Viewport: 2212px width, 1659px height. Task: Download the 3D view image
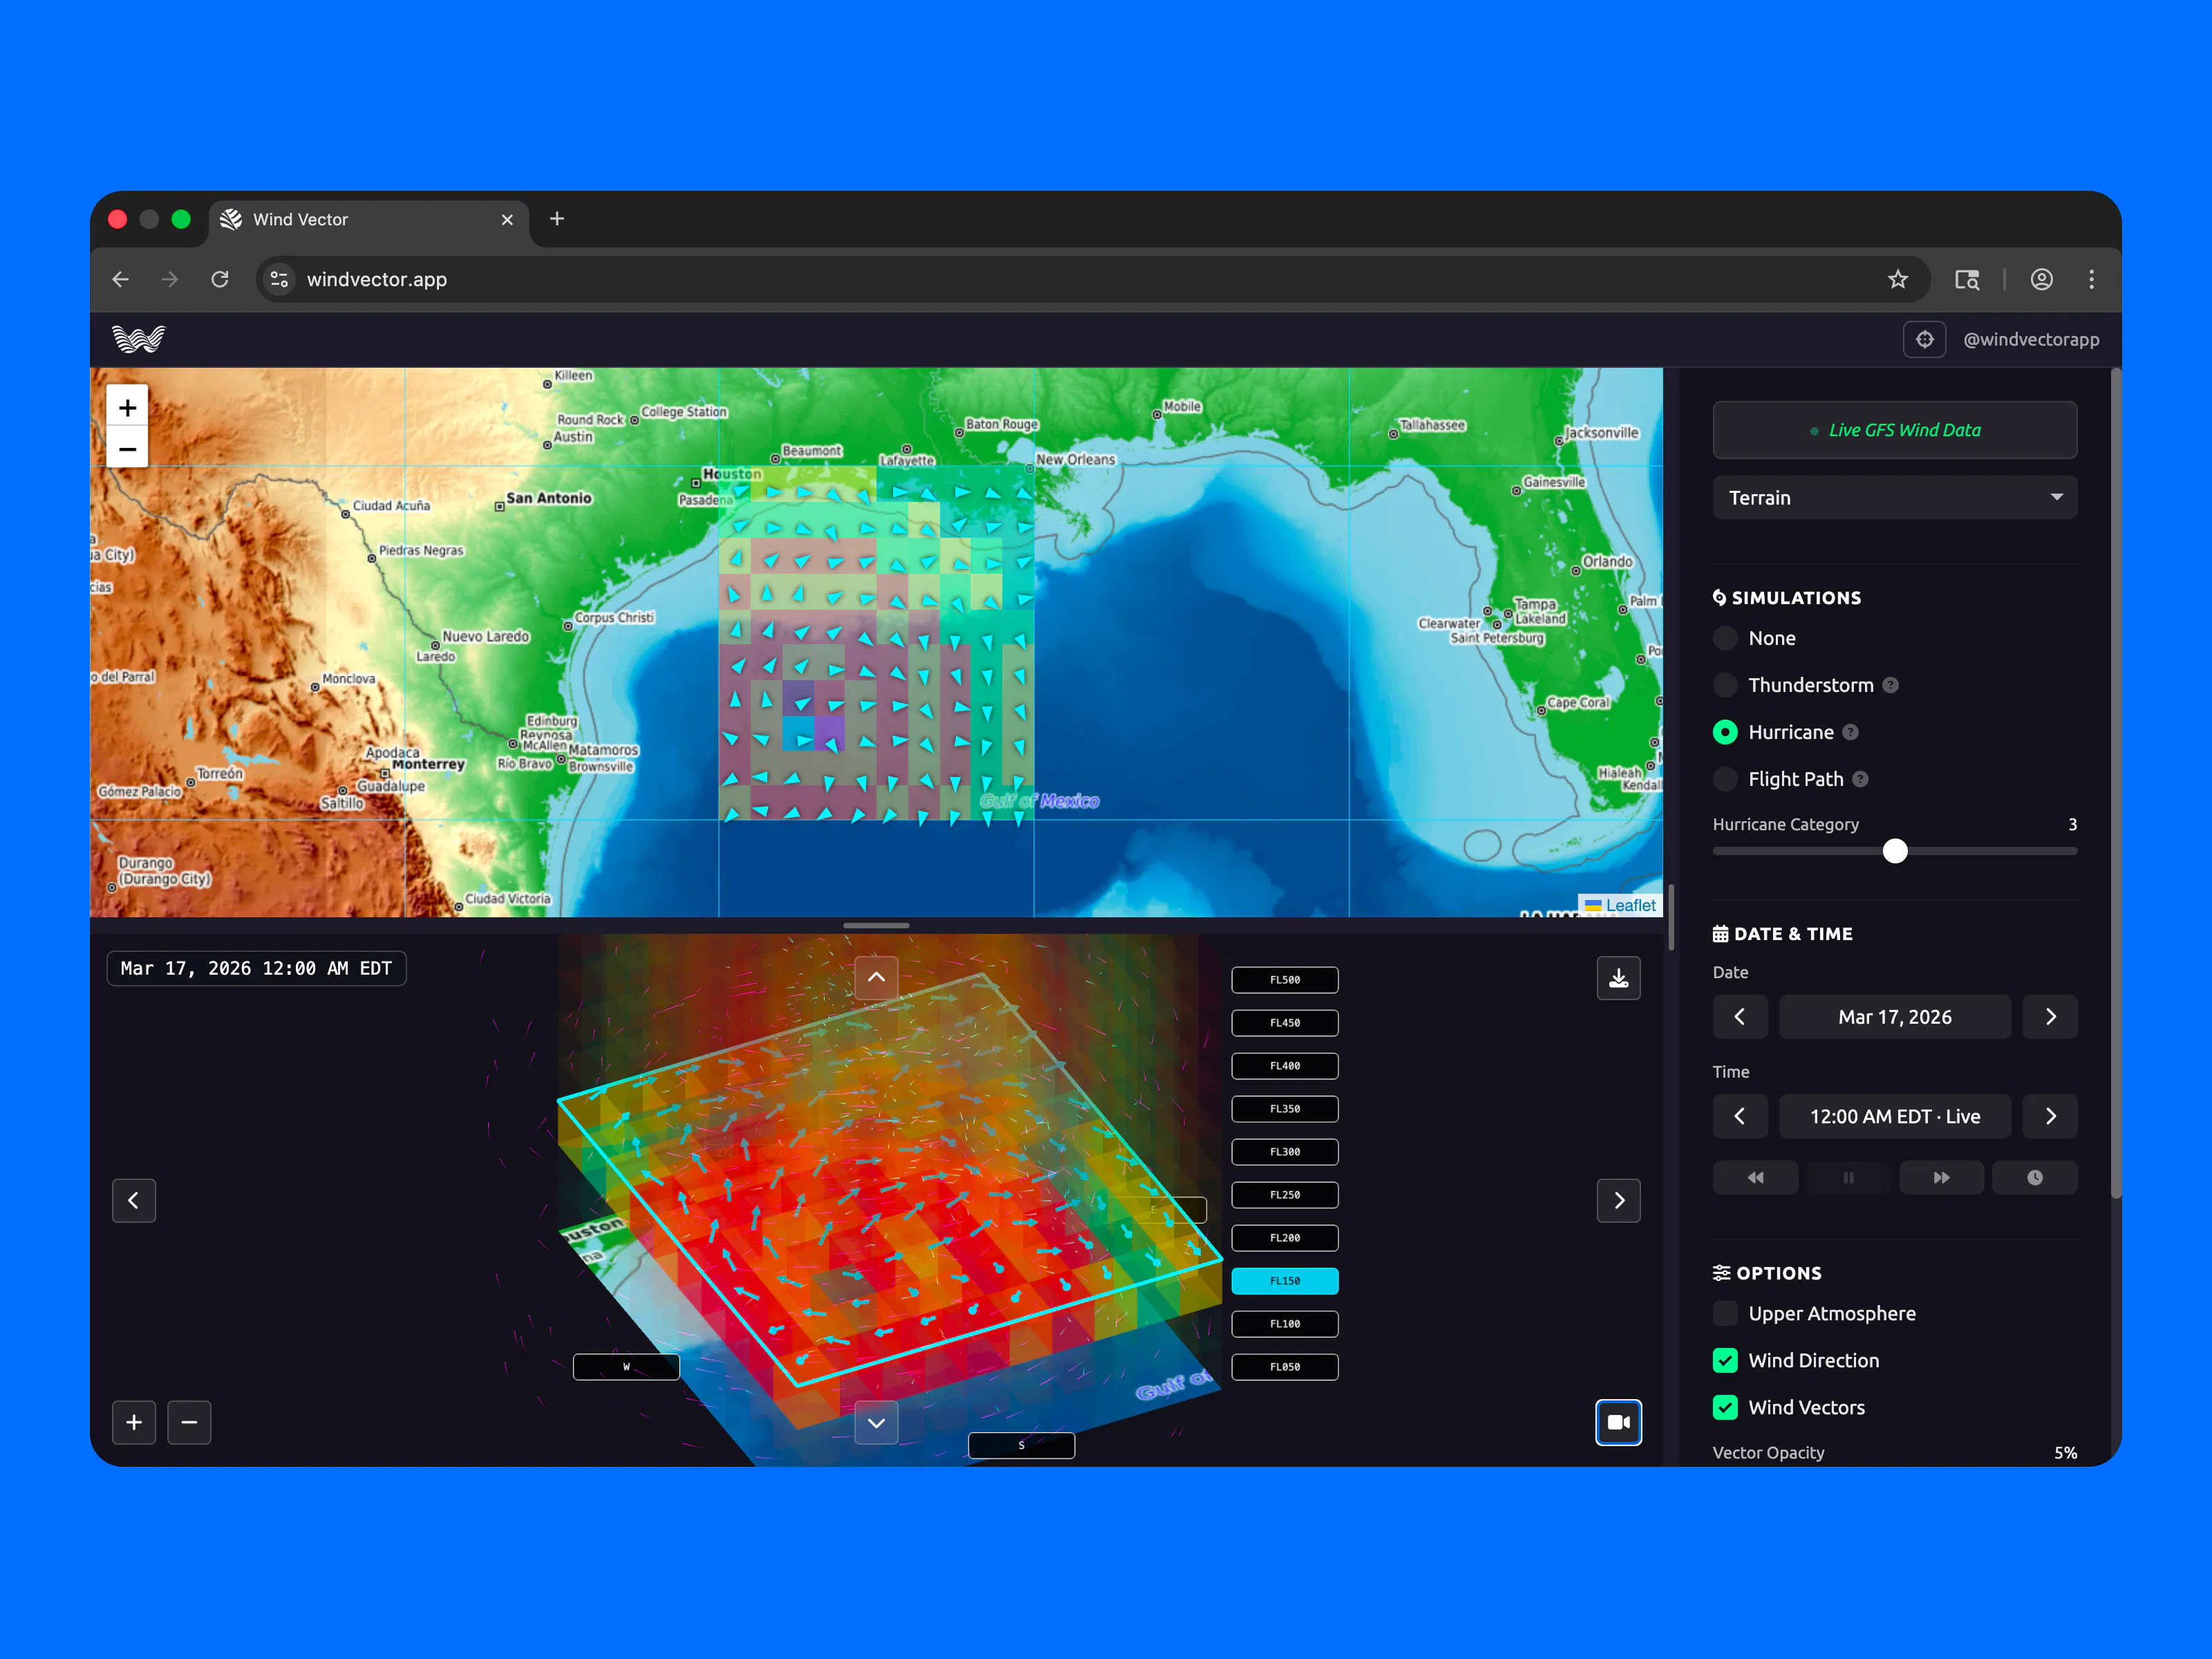1618,978
